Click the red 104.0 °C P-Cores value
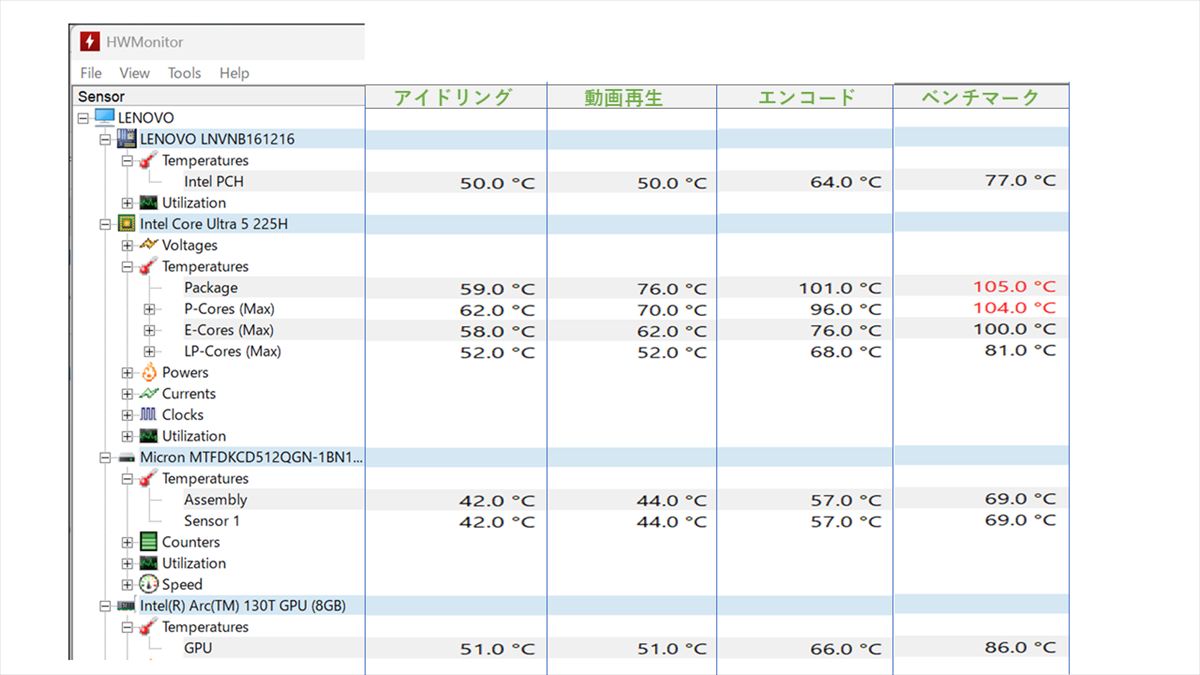The image size is (1200, 675). [1014, 308]
